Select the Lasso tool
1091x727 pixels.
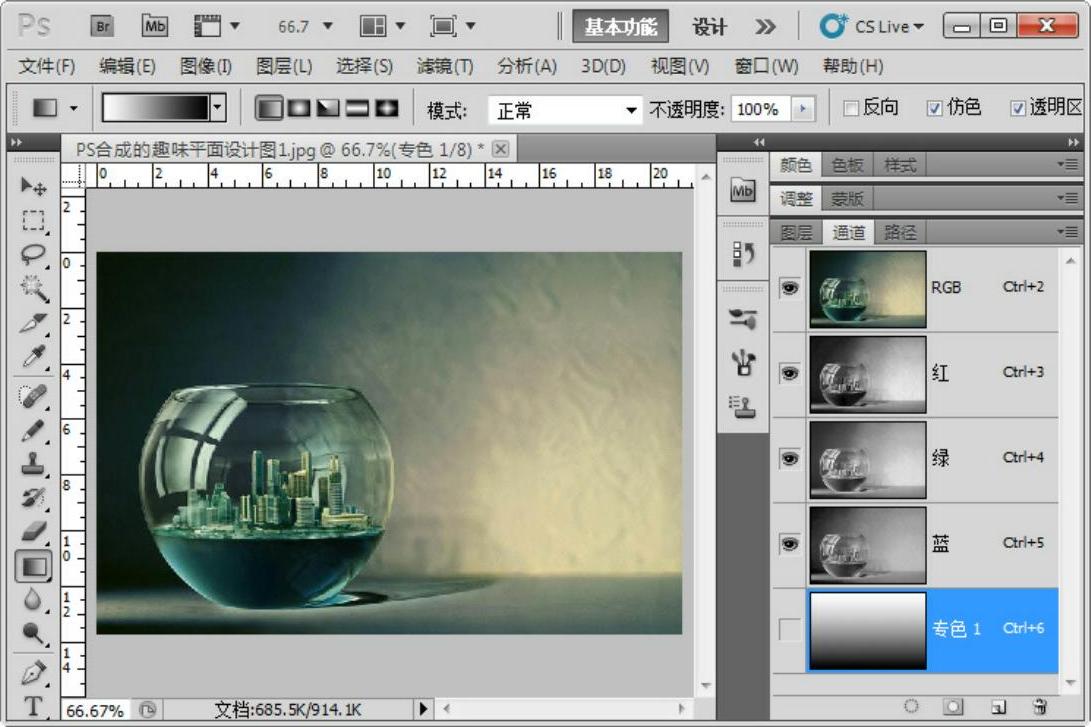(x=33, y=254)
